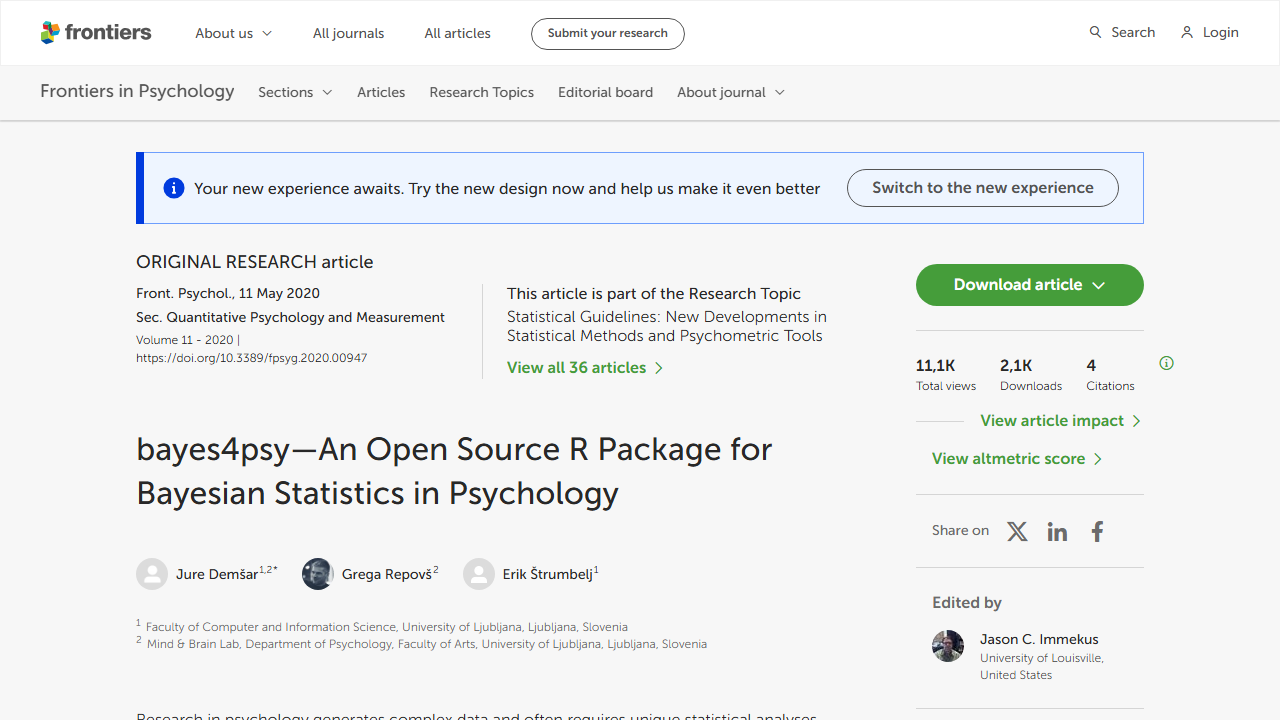Viewport: 1280px width, 720px height.
Task: Click author name Erik Štrumbelj
Action: [x=548, y=574]
